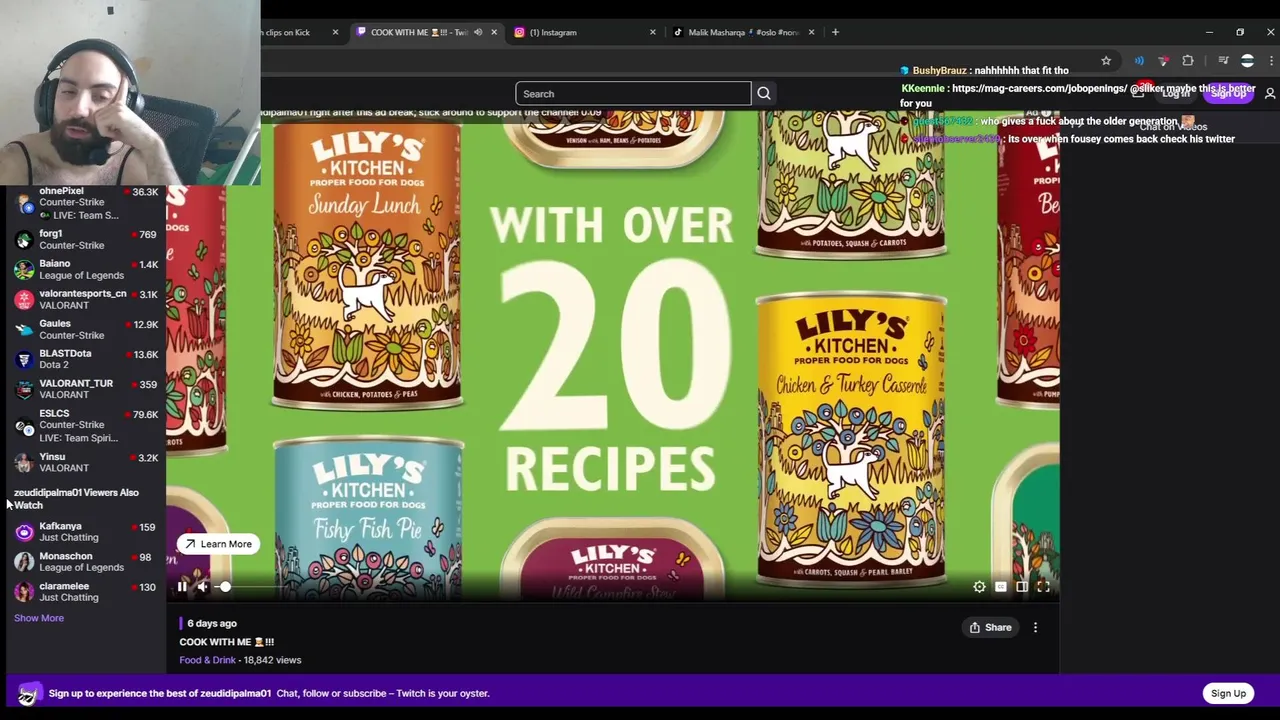The width and height of the screenshot is (1280, 720).
Task: Click the zeudidipalma01 Viewers Also Watch heading
Action: [x=76, y=499]
